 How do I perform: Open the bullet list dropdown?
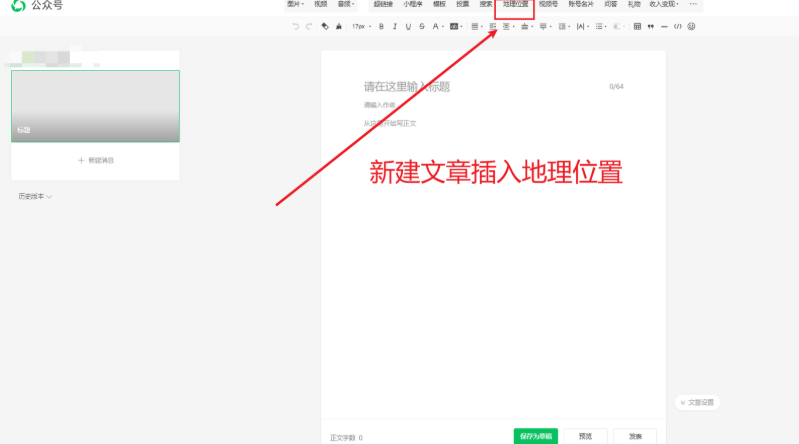601,27
